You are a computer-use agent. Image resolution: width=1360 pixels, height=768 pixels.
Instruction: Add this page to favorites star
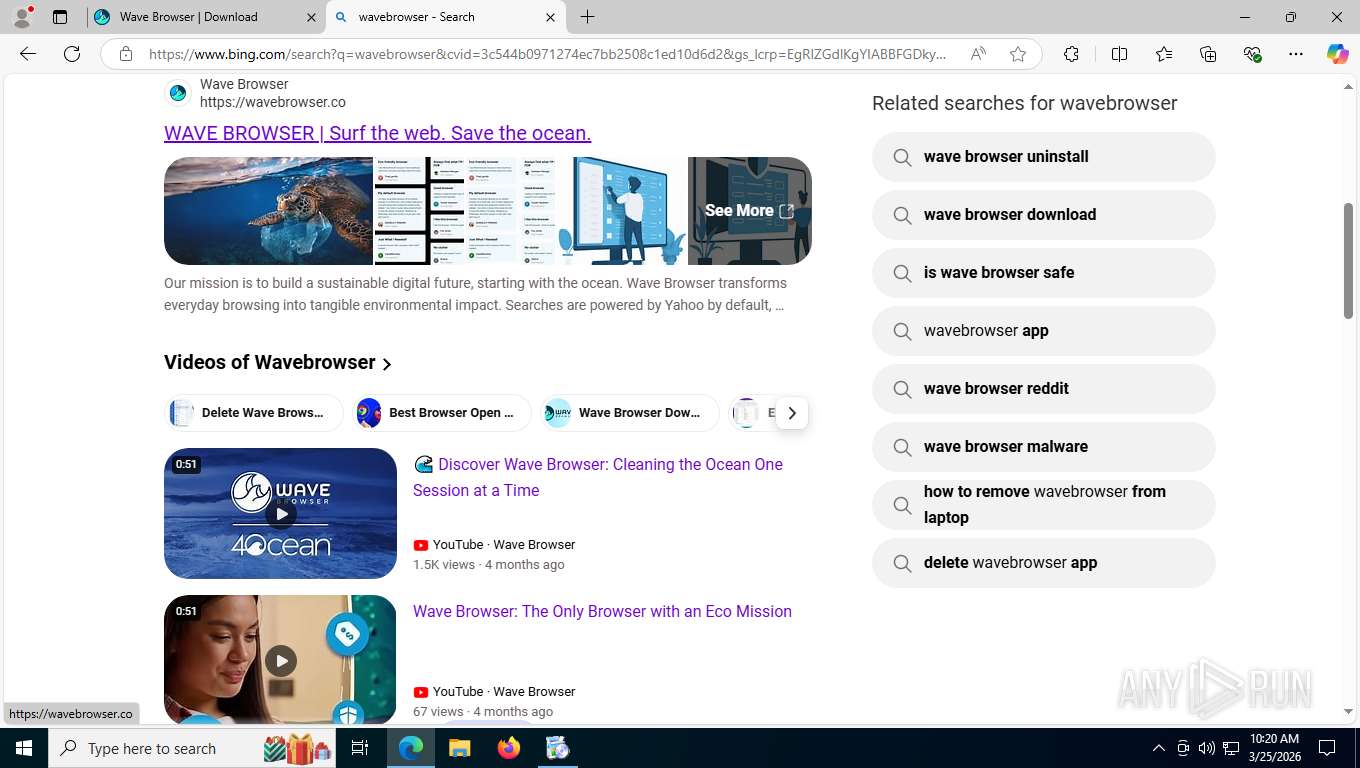1018,54
